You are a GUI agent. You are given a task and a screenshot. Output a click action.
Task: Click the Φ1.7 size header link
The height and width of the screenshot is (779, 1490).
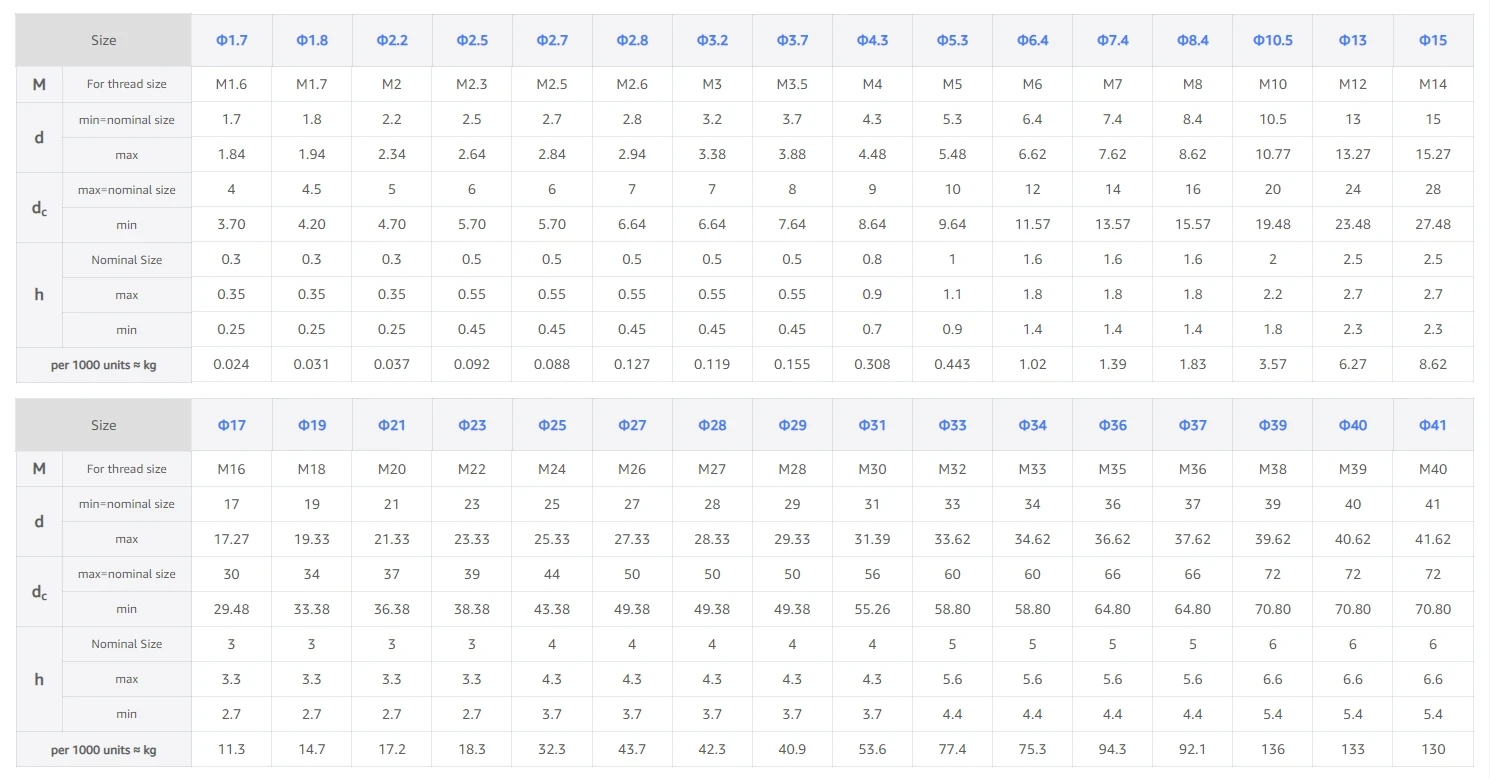click(x=231, y=40)
